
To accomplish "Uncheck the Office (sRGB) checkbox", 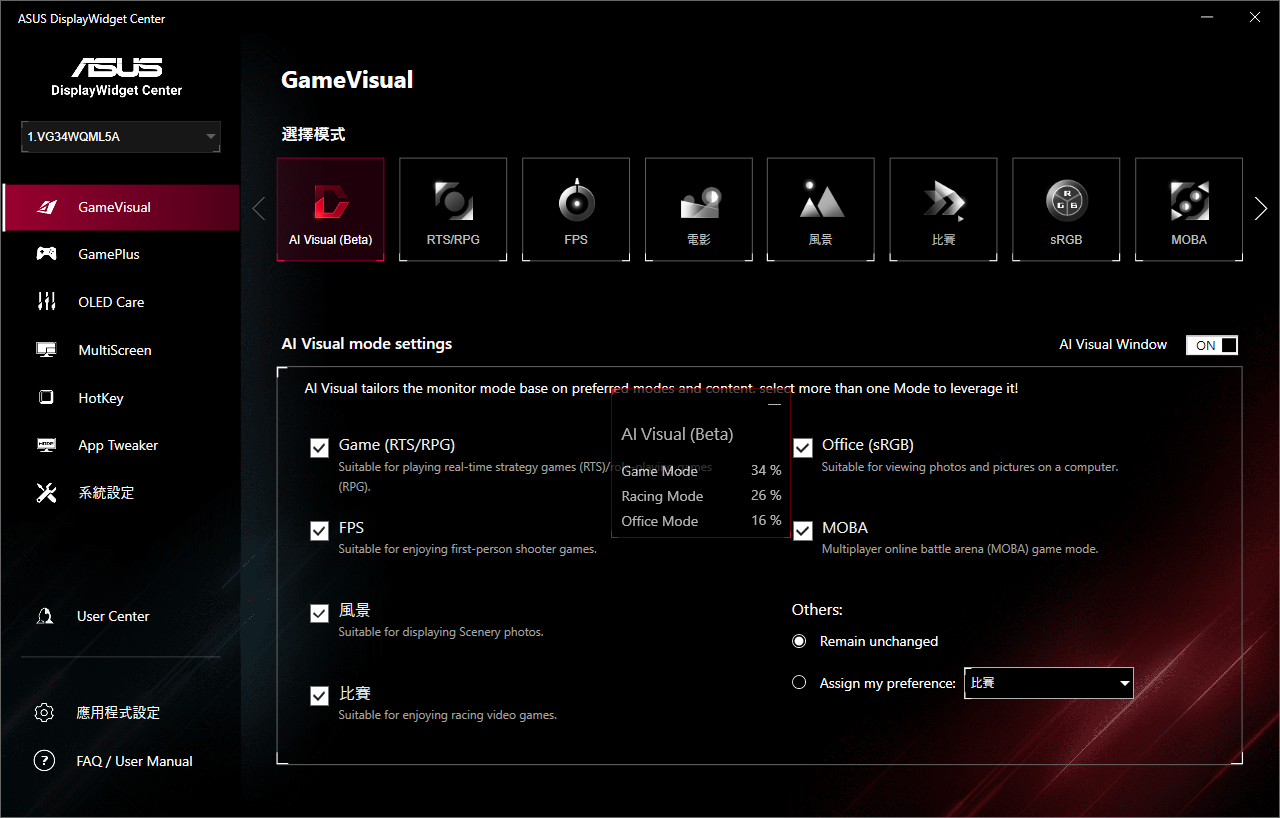I will (802, 448).
